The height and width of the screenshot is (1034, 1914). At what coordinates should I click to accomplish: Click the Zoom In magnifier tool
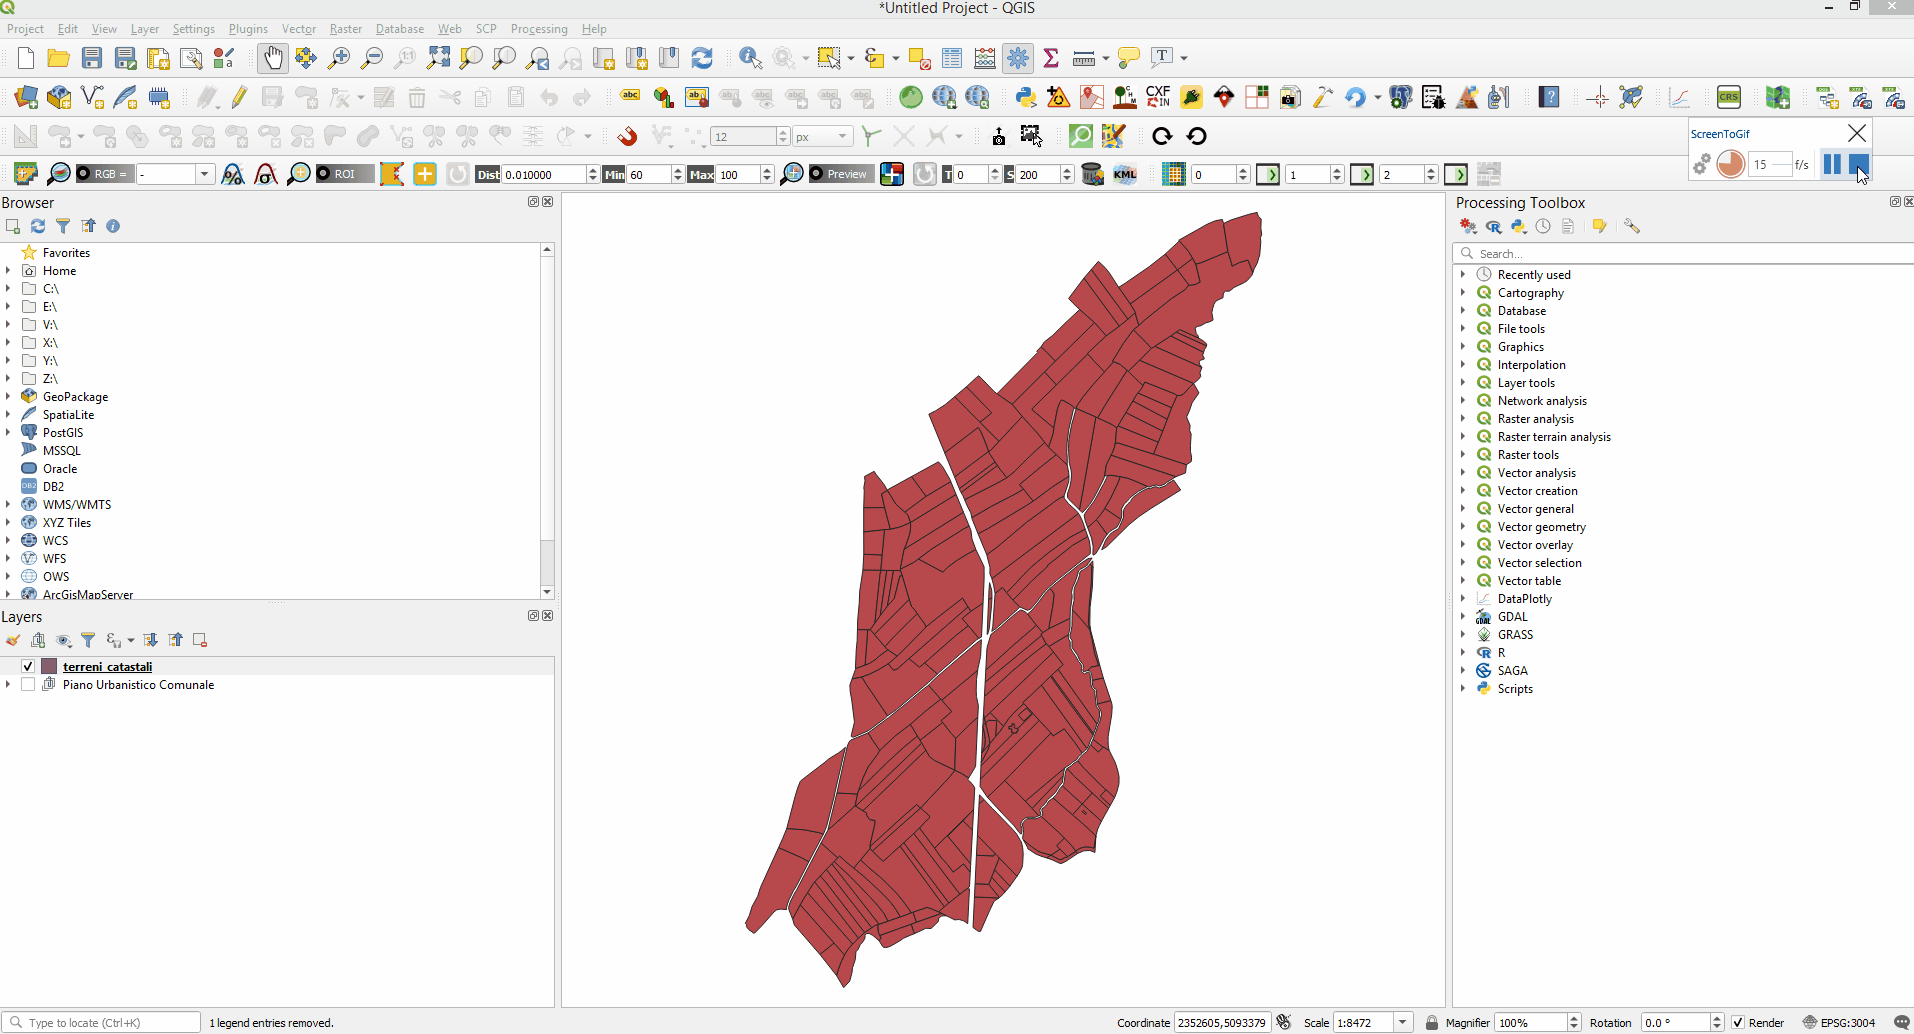(x=339, y=58)
